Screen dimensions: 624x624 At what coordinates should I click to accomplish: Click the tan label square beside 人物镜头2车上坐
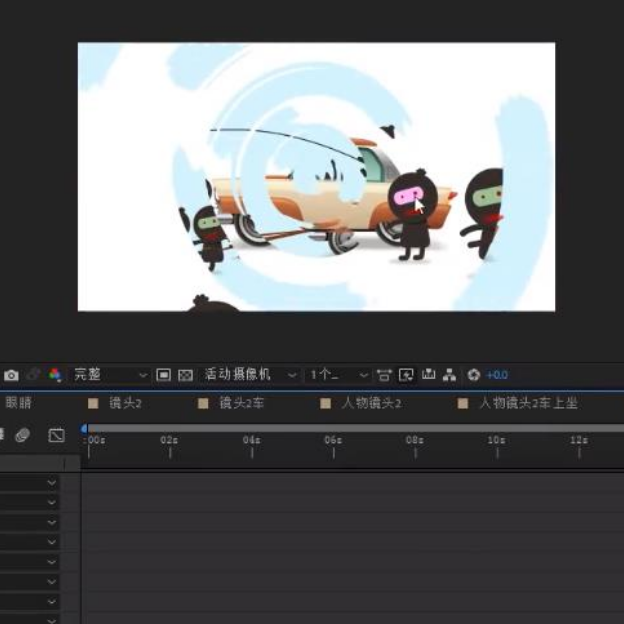[463, 404]
